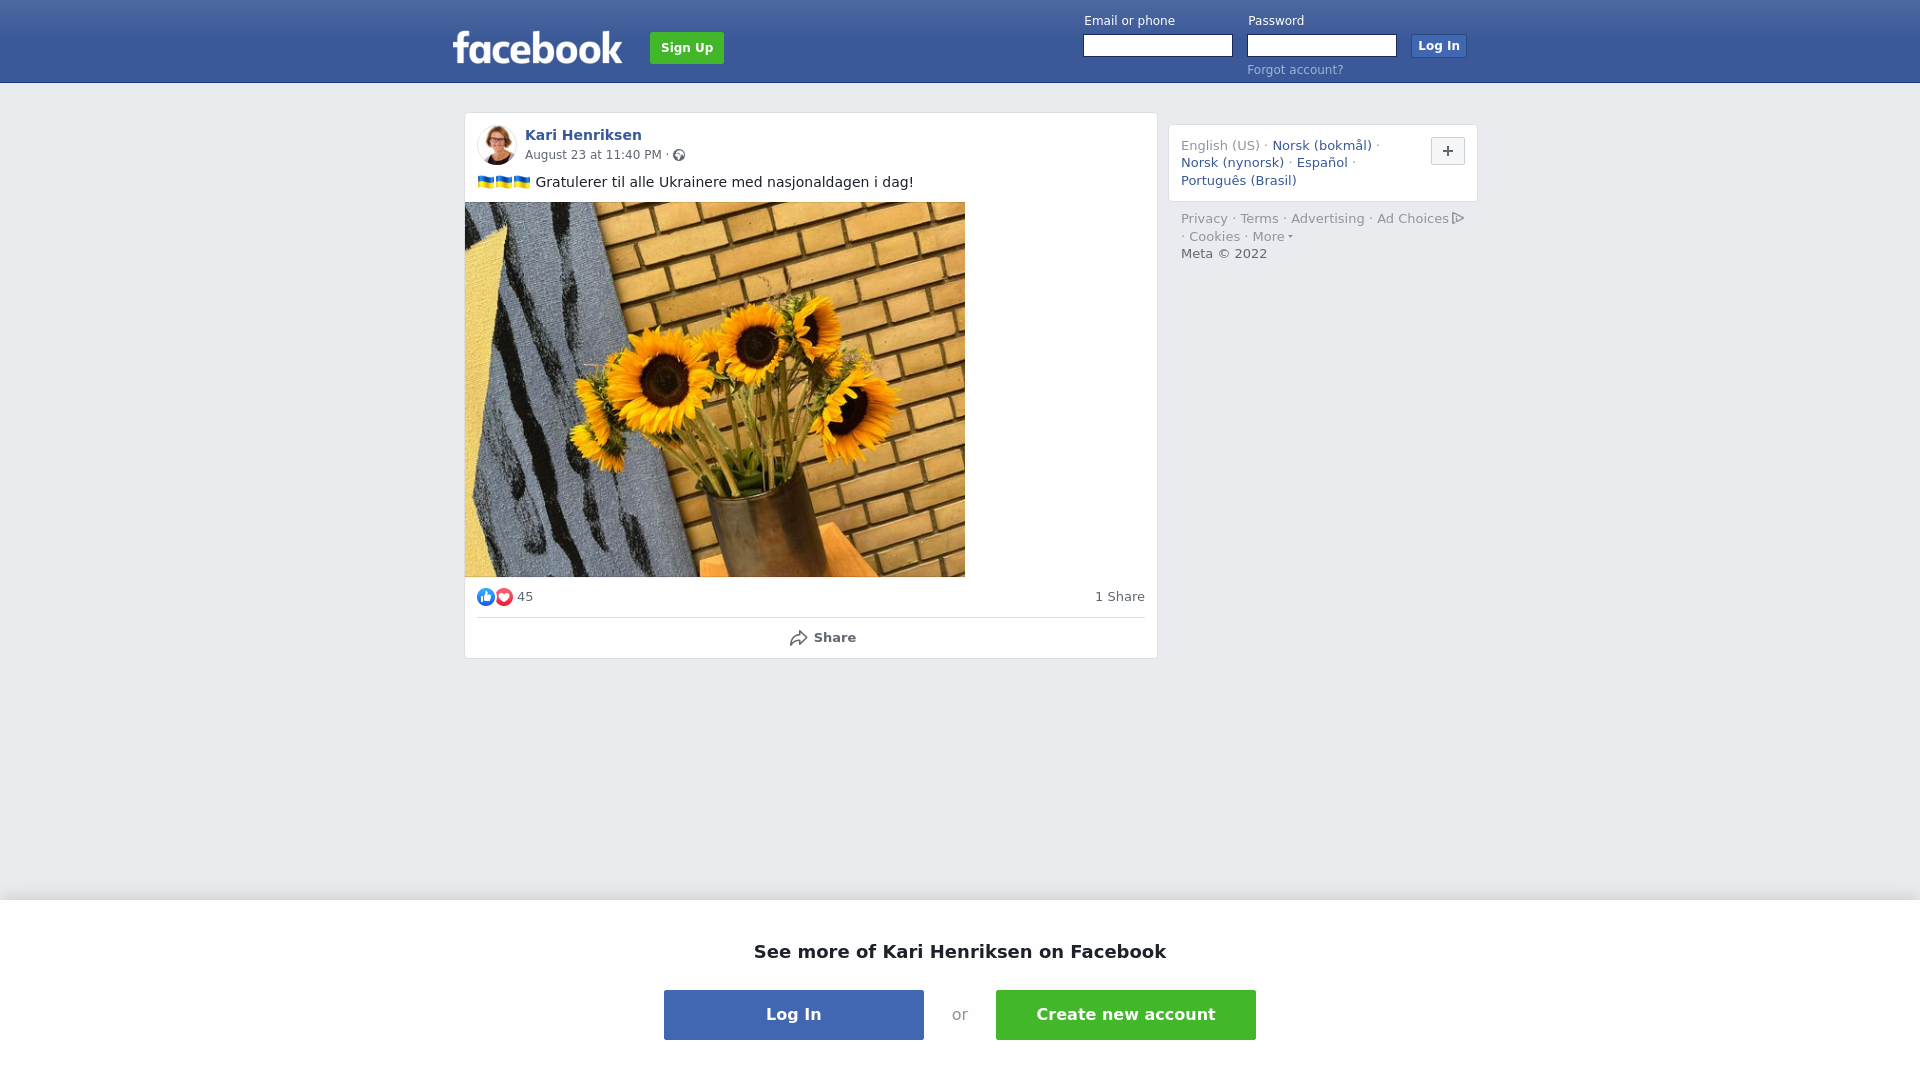The height and width of the screenshot is (1080, 1920).
Task: Open the Forgot account link
Action: tap(1295, 70)
